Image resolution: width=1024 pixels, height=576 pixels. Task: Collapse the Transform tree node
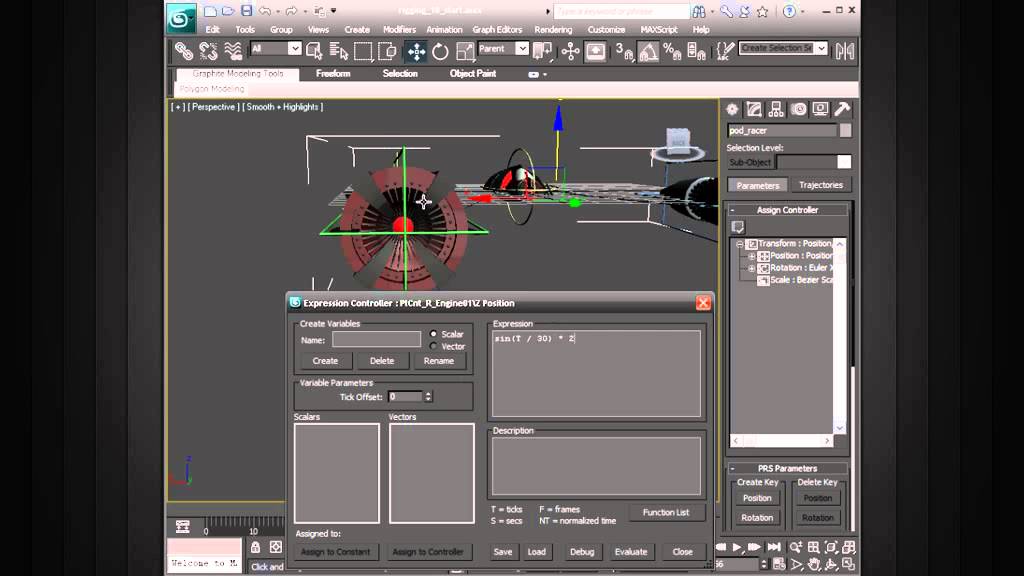[x=740, y=244]
